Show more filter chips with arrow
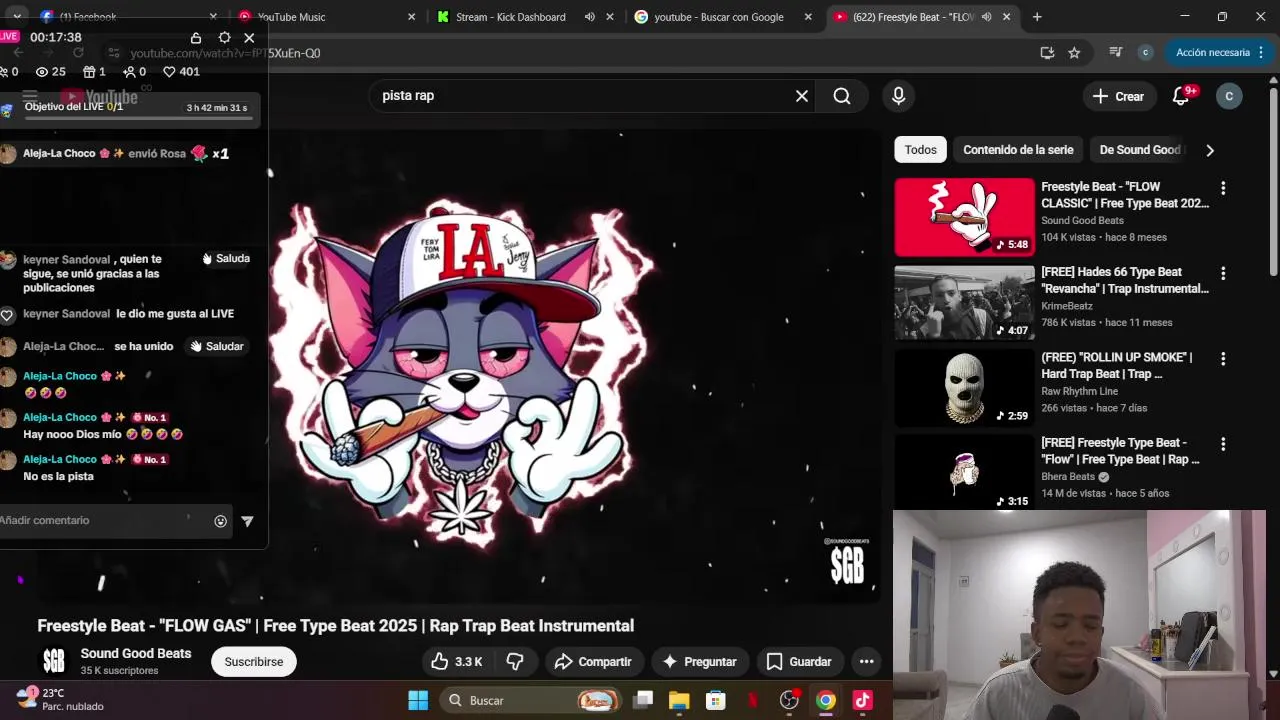This screenshot has width=1280, height=720. 1210,150
